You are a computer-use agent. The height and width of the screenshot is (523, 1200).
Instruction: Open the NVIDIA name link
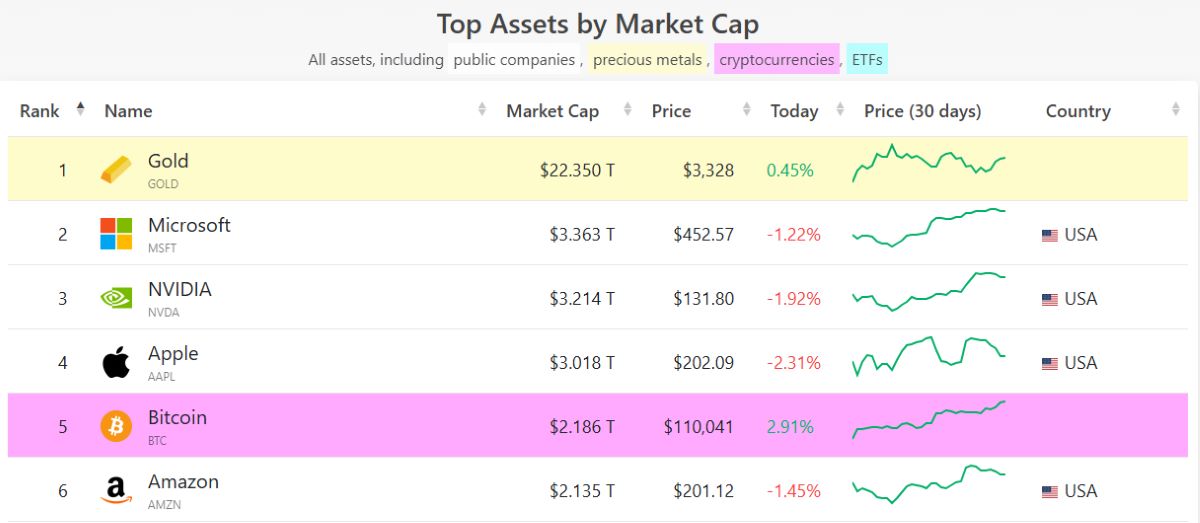(180, 290)
